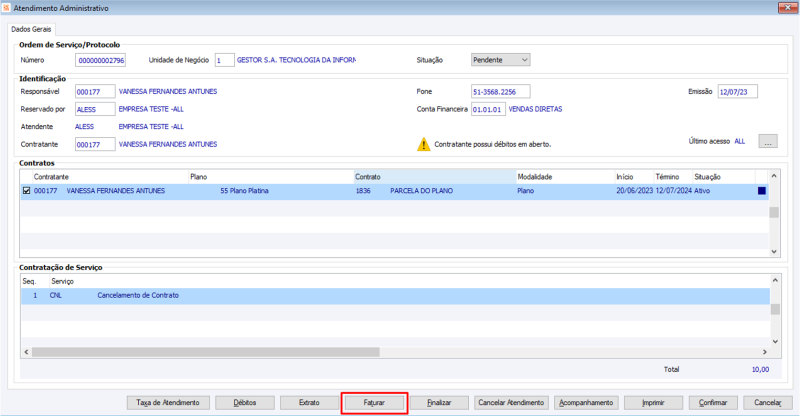Click the GESTOR S.A. business unit name
Screen dimensions: 800x416
[x=296, y=60]
